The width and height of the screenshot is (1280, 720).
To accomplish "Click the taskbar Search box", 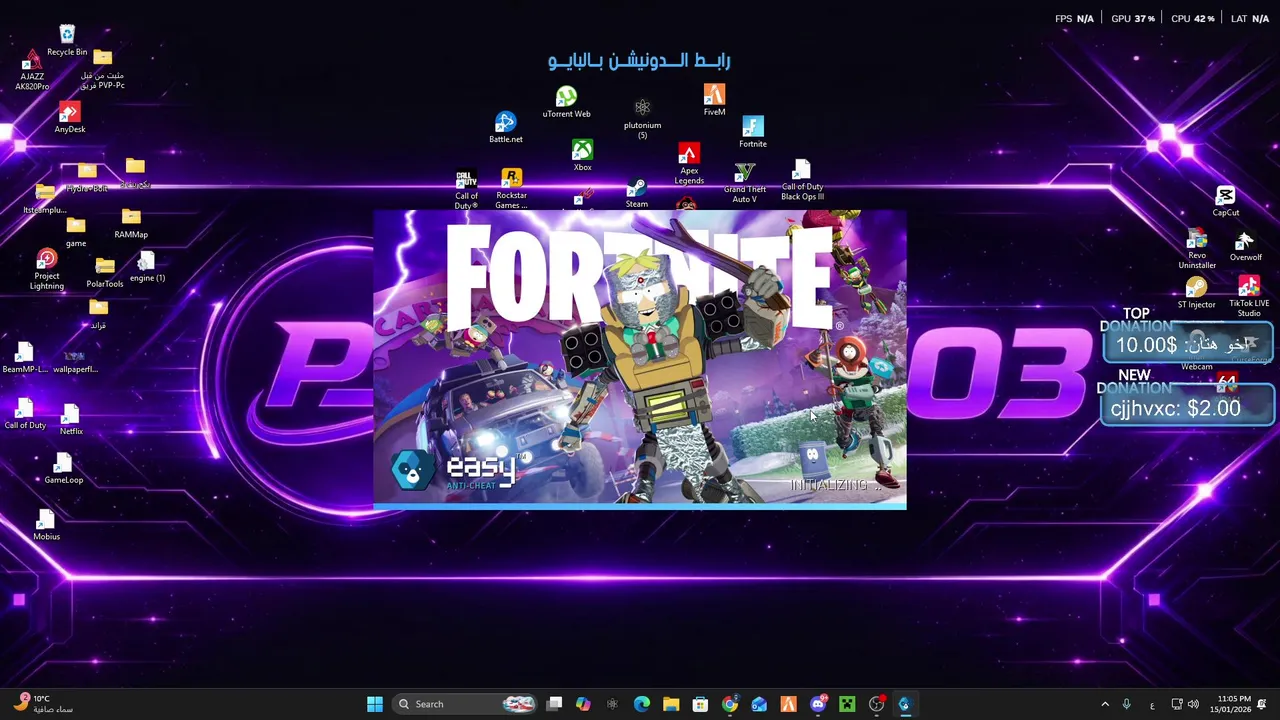I will (466, 704).
